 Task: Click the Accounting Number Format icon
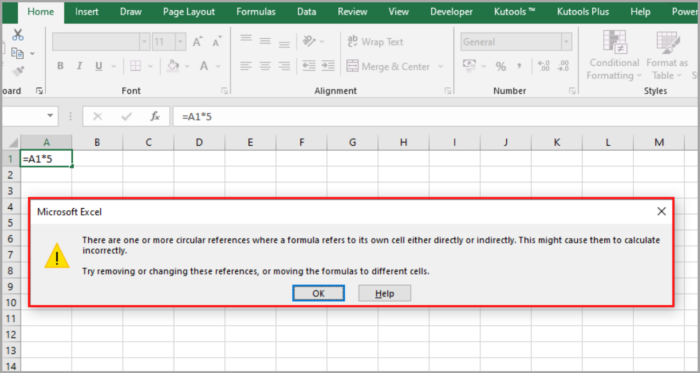point(469,66)
